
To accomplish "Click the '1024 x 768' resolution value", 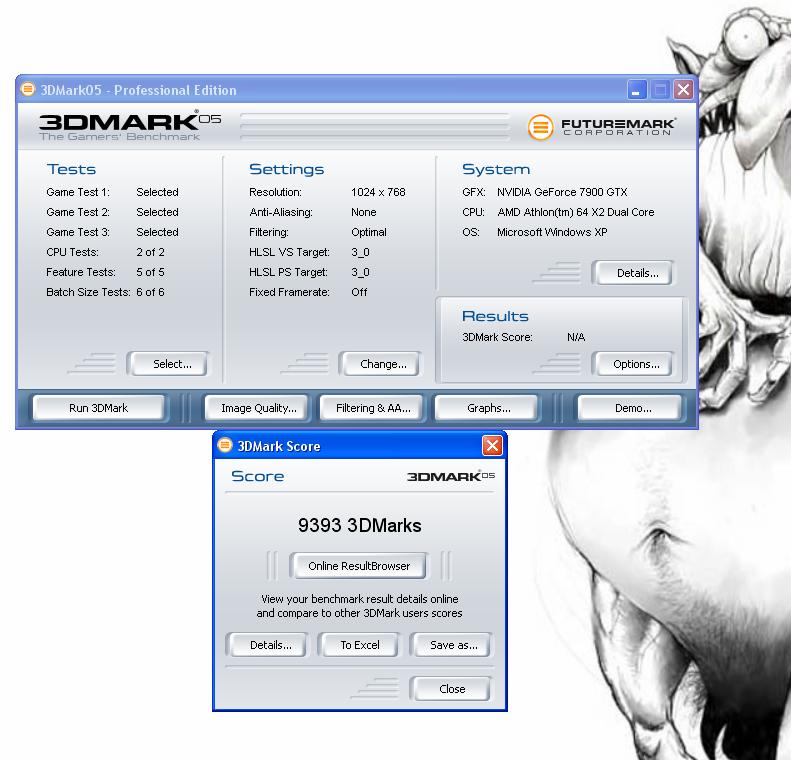I will tap(378, 192).
